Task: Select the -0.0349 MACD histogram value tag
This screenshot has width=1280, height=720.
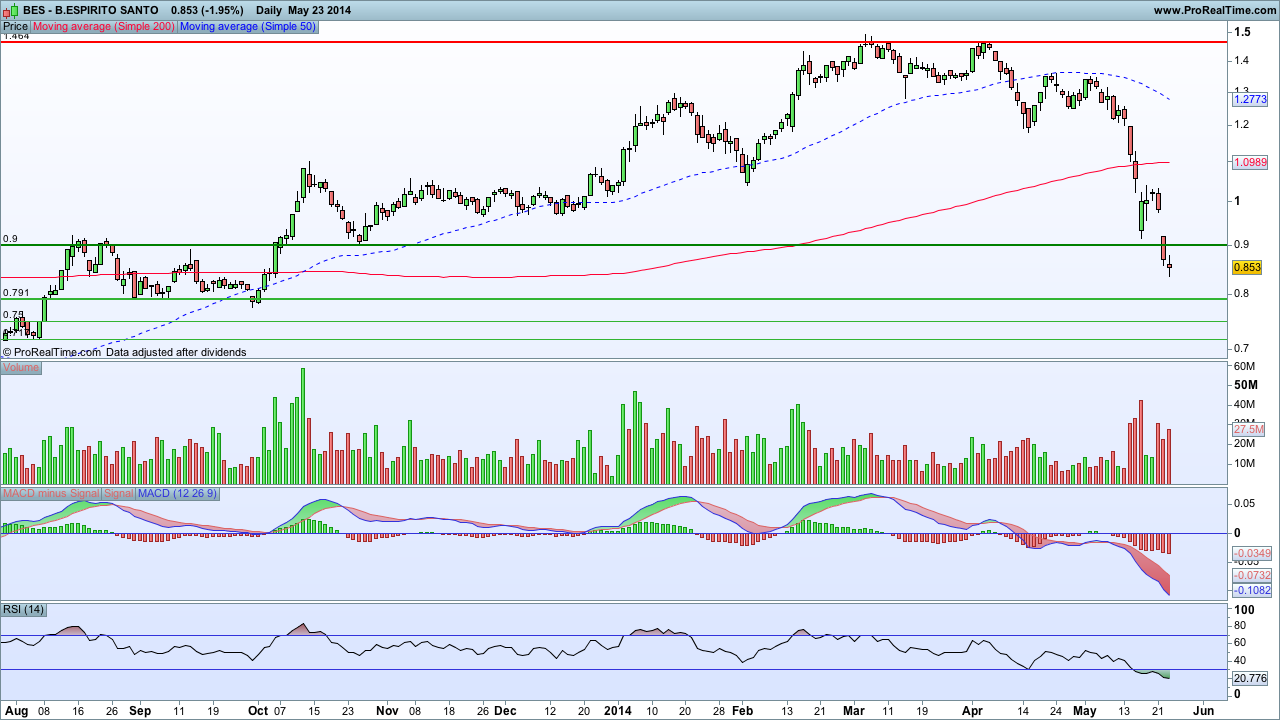Action: click(1252, 554)
